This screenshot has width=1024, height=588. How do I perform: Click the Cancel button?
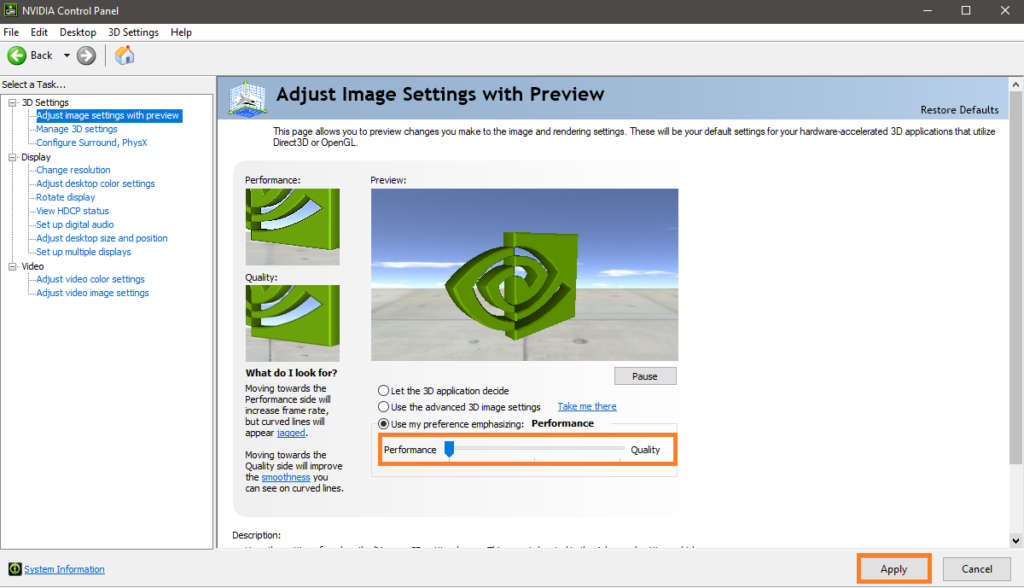click(977, 569)
